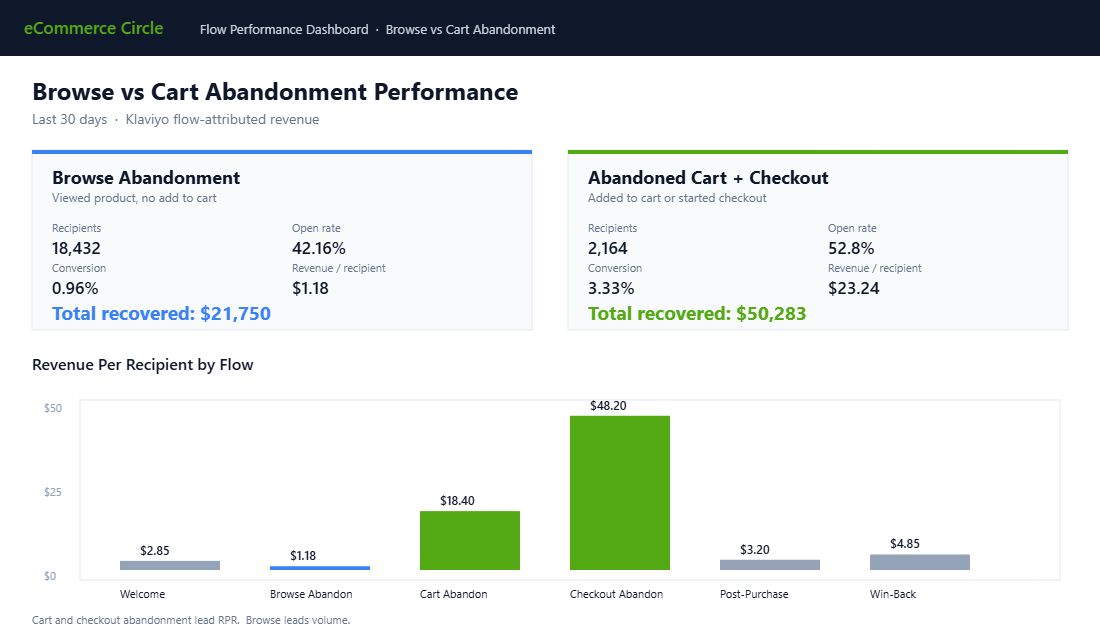1100x640 pixels.
Task: Click Browse open rate 42.16%
Action: click(x=318, y=248)
